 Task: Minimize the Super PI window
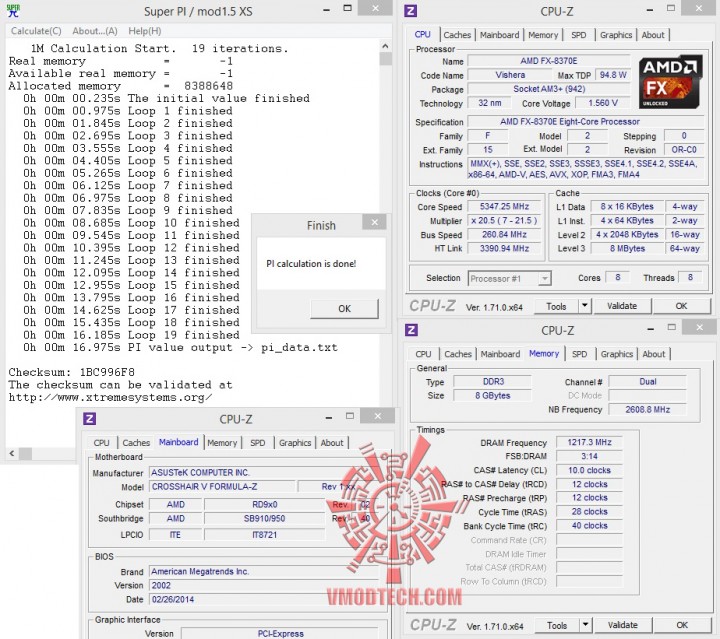click(x=326, y=9)
